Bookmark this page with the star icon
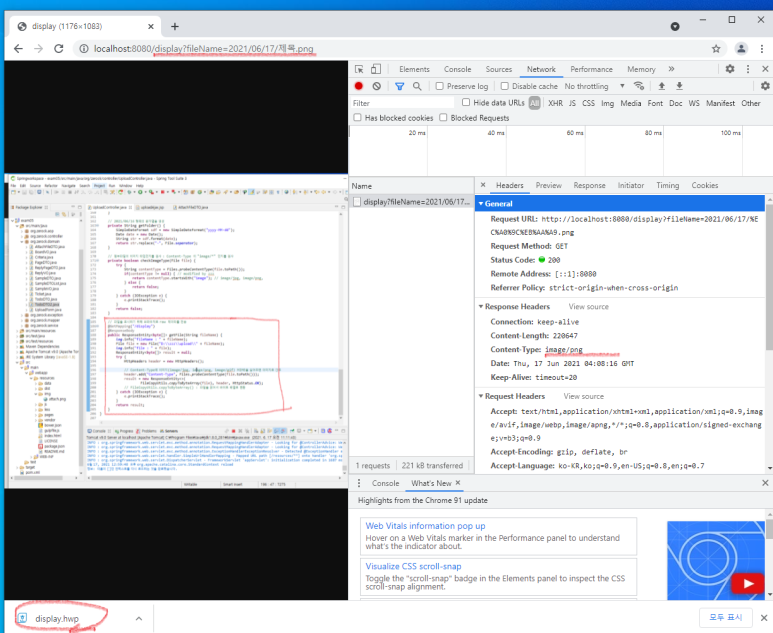The image size is (773, 633). click(716, 49)
